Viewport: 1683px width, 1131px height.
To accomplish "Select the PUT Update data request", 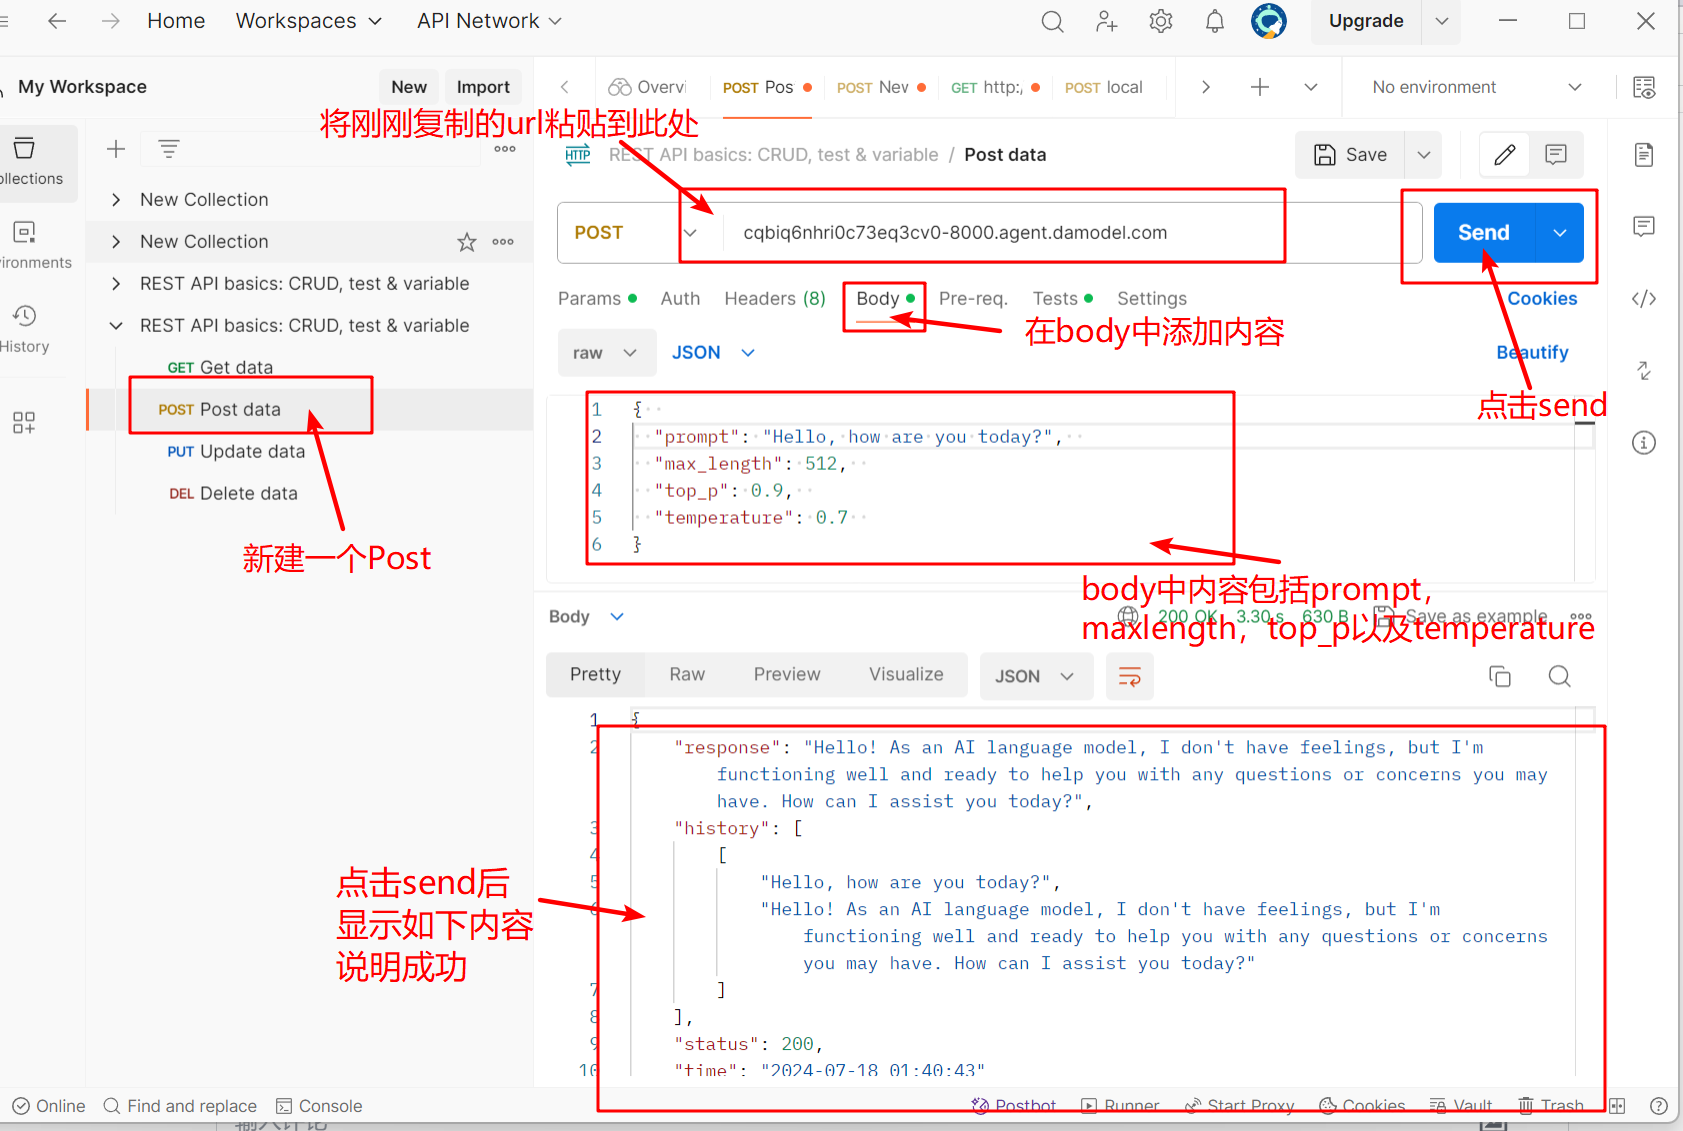I will point(236,452).
